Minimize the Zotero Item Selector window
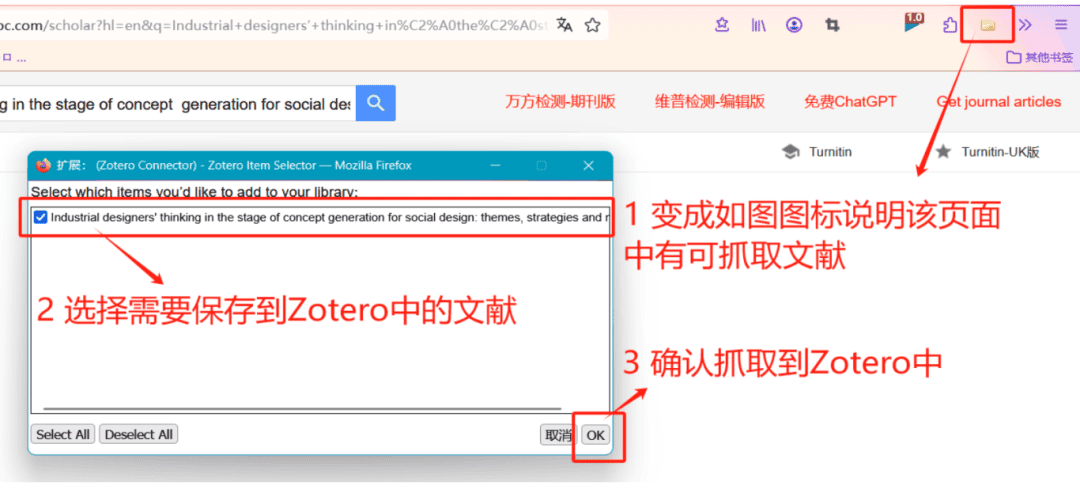This screenshot has height=497, width=1080. pos(496,166)
